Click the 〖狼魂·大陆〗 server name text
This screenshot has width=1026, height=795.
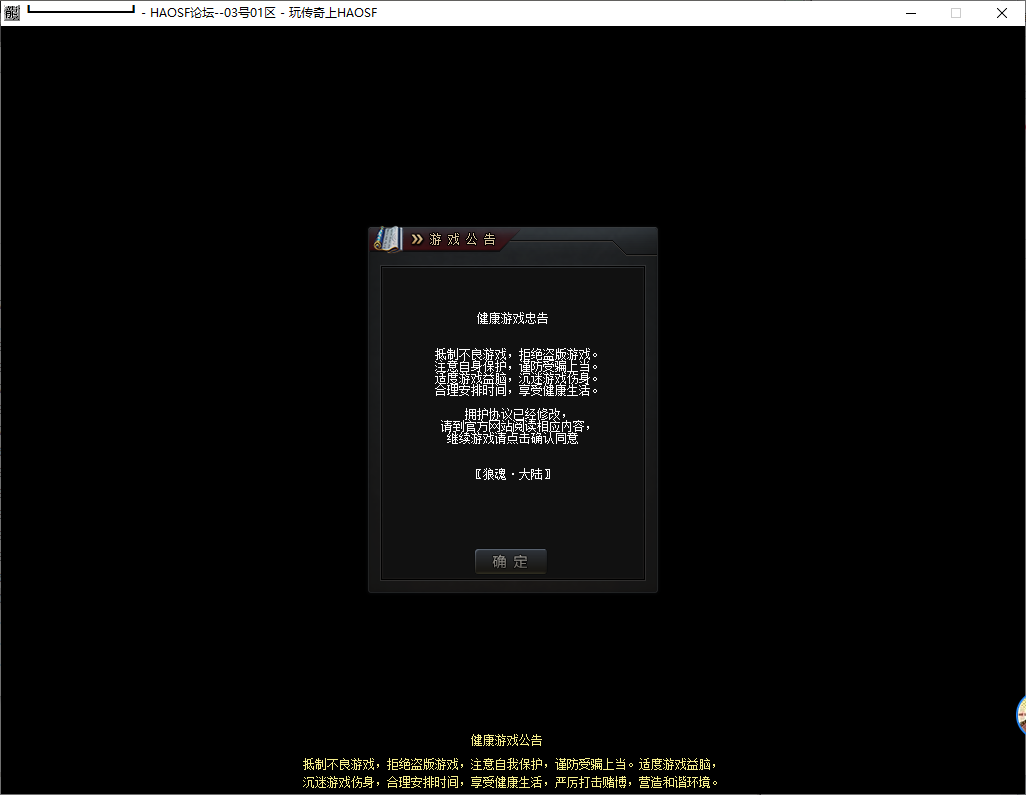(512, 473)
